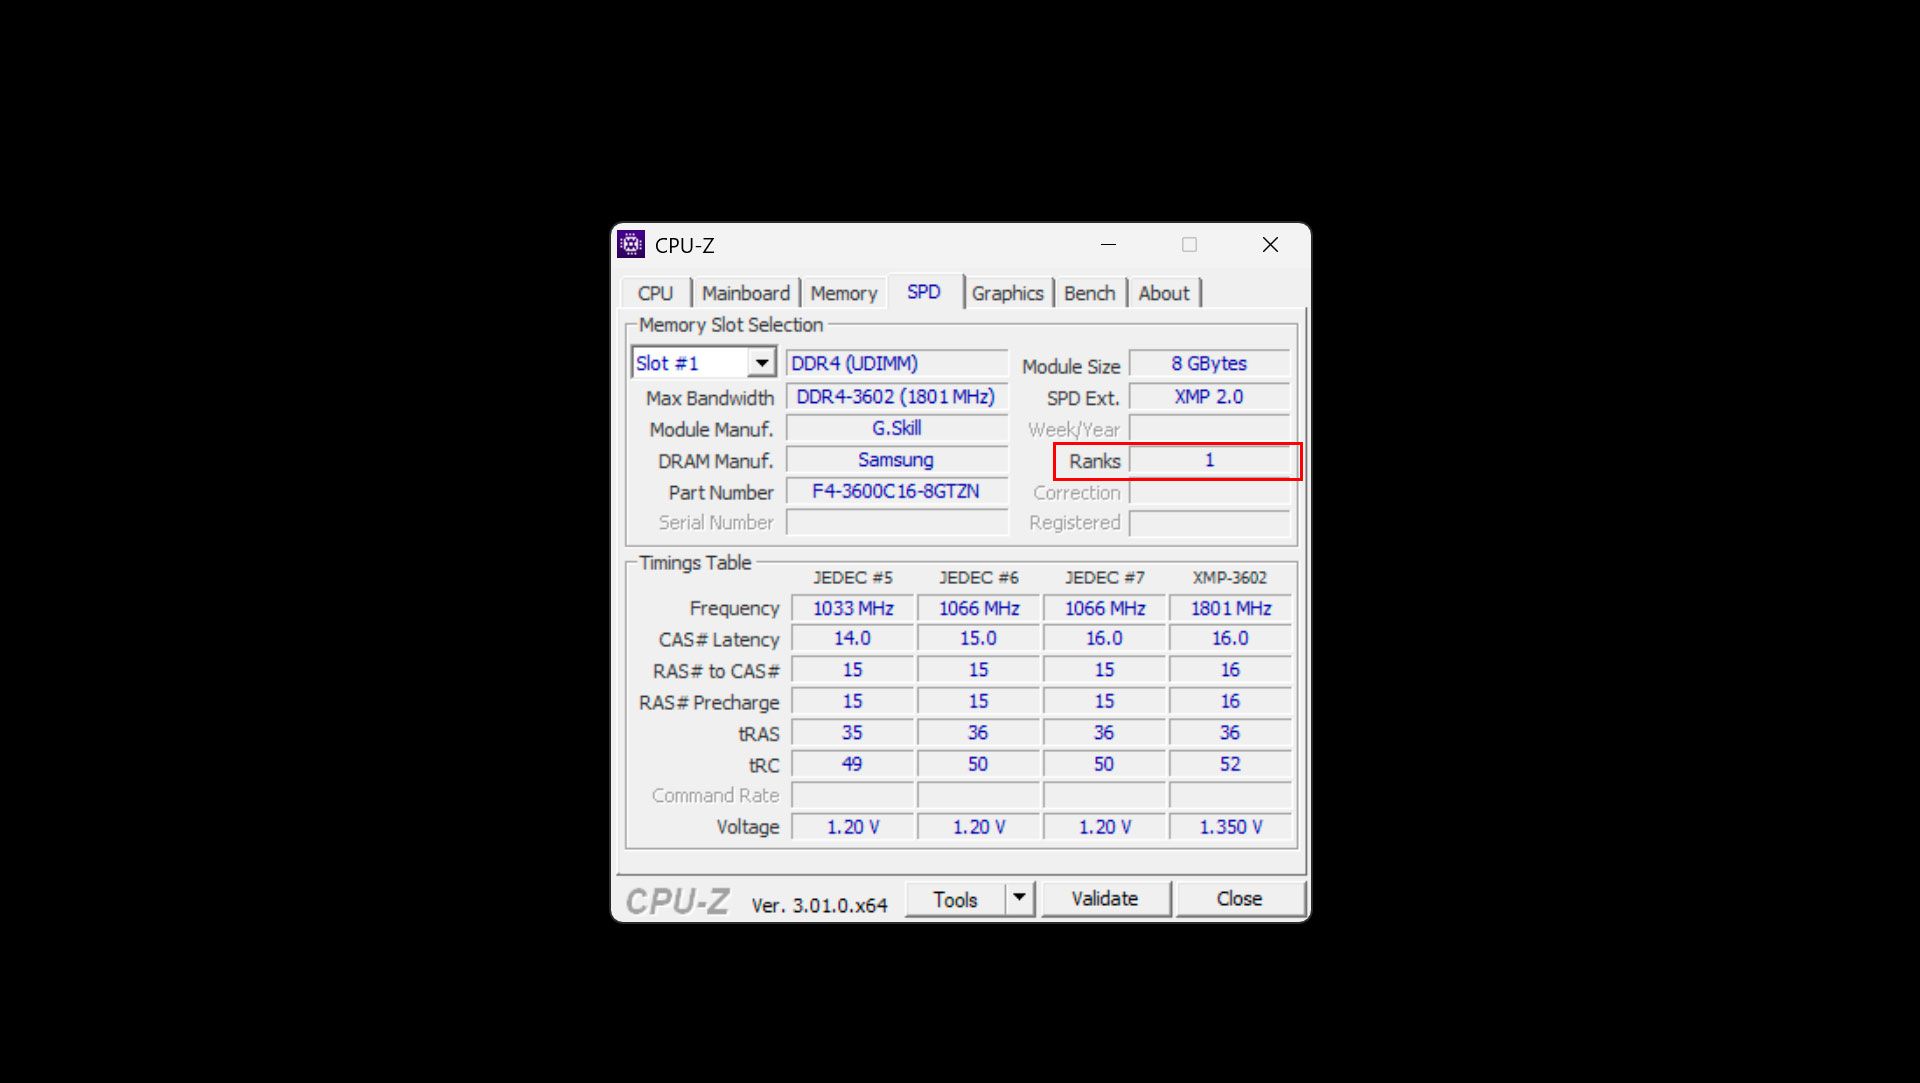Click the empty Correction field
This screenshot has width=1920, height=1083.
[x=1209, y=492]
